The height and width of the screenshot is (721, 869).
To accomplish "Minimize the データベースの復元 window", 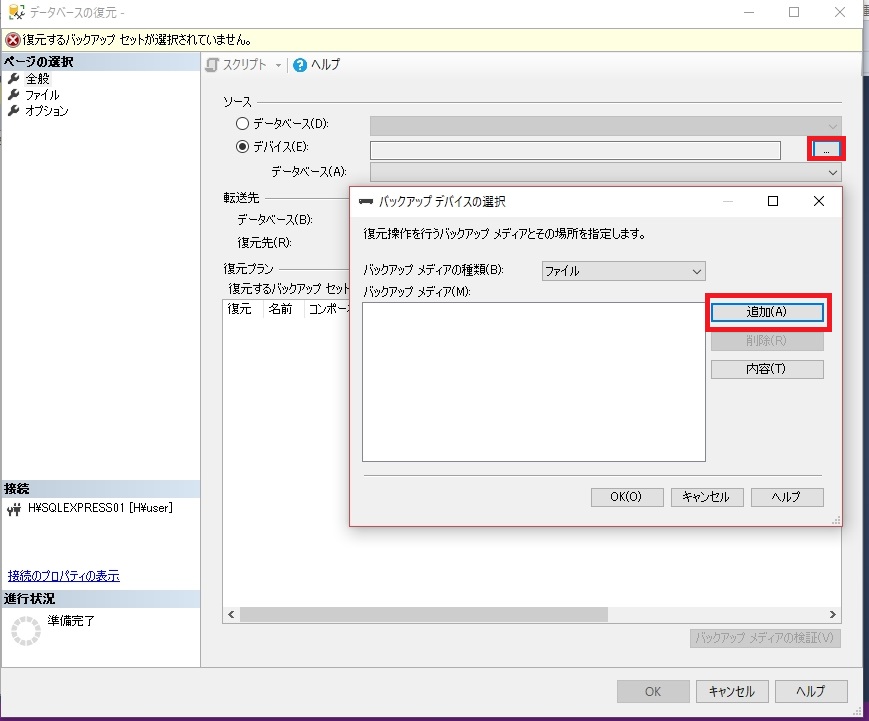I will click(x=749, y=12).
